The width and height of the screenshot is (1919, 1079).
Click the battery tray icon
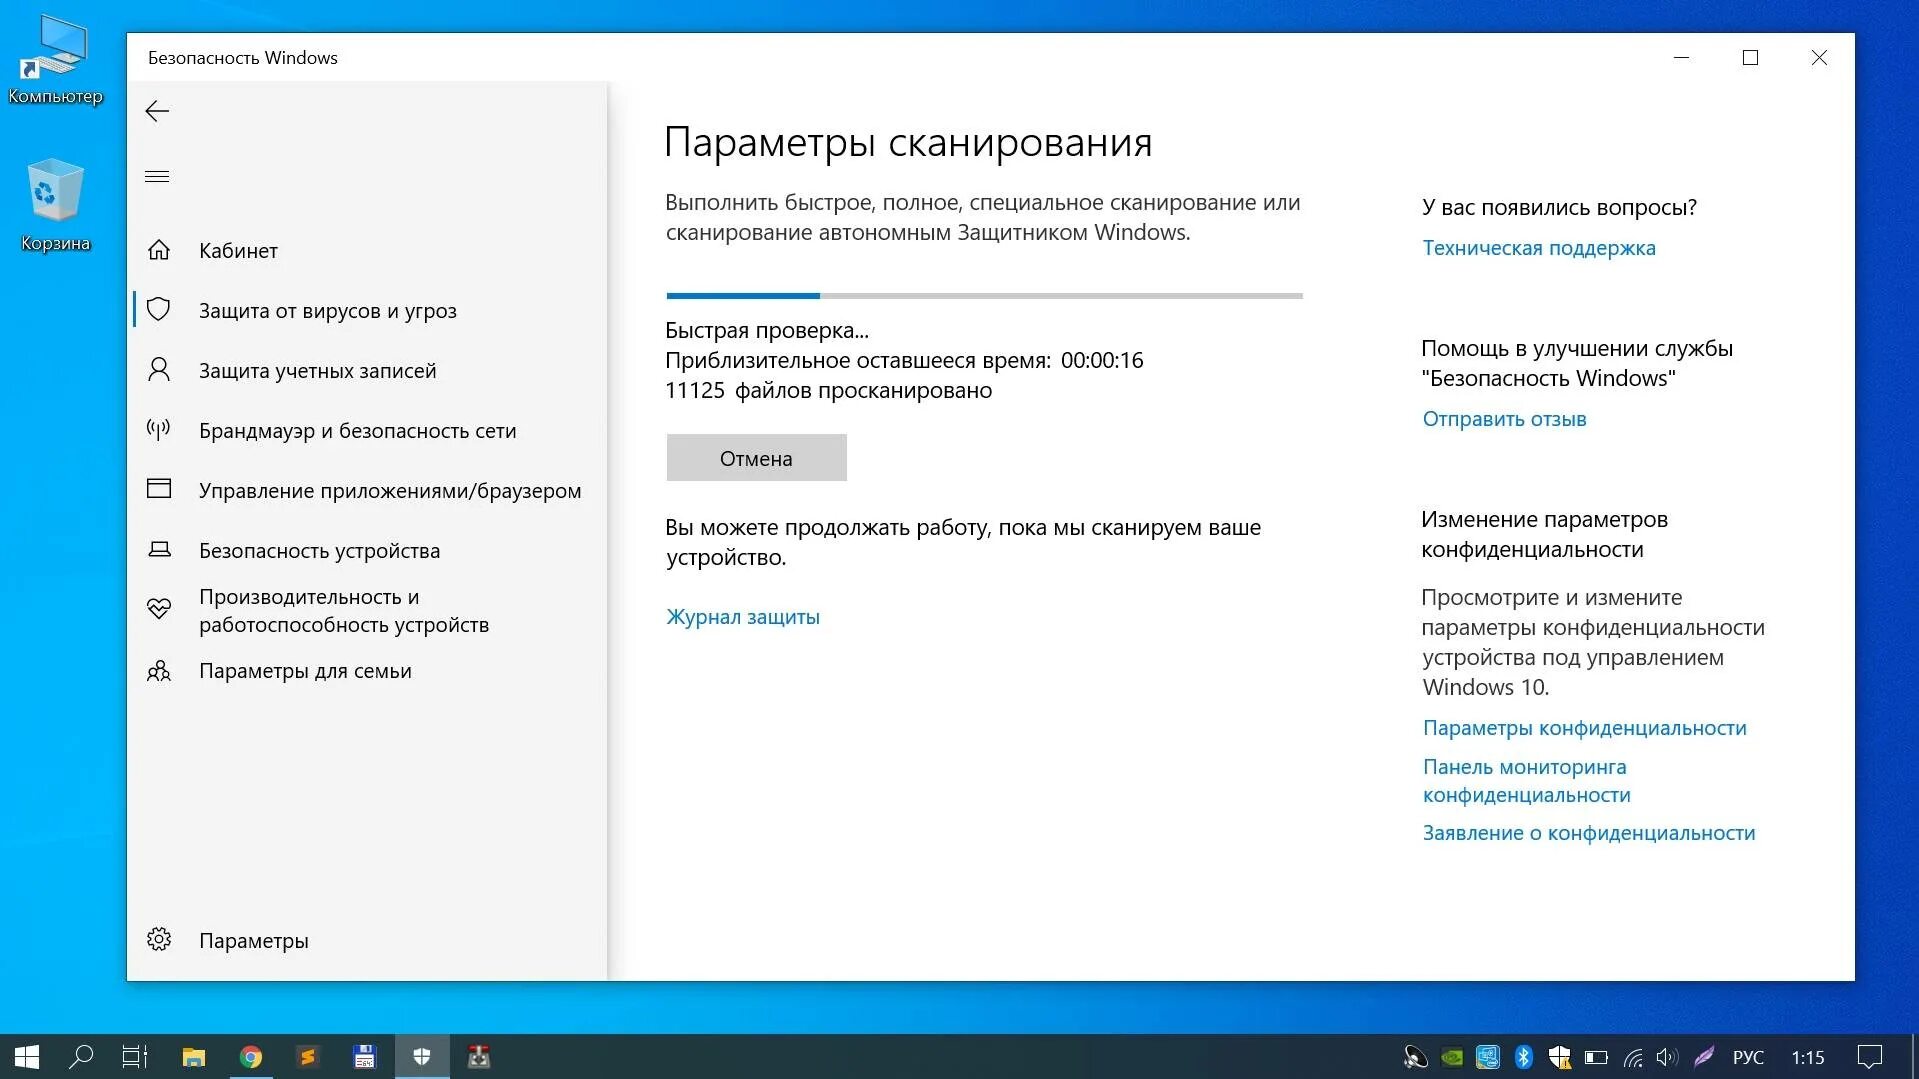pyautogui.click(x=1596, y=1057)
